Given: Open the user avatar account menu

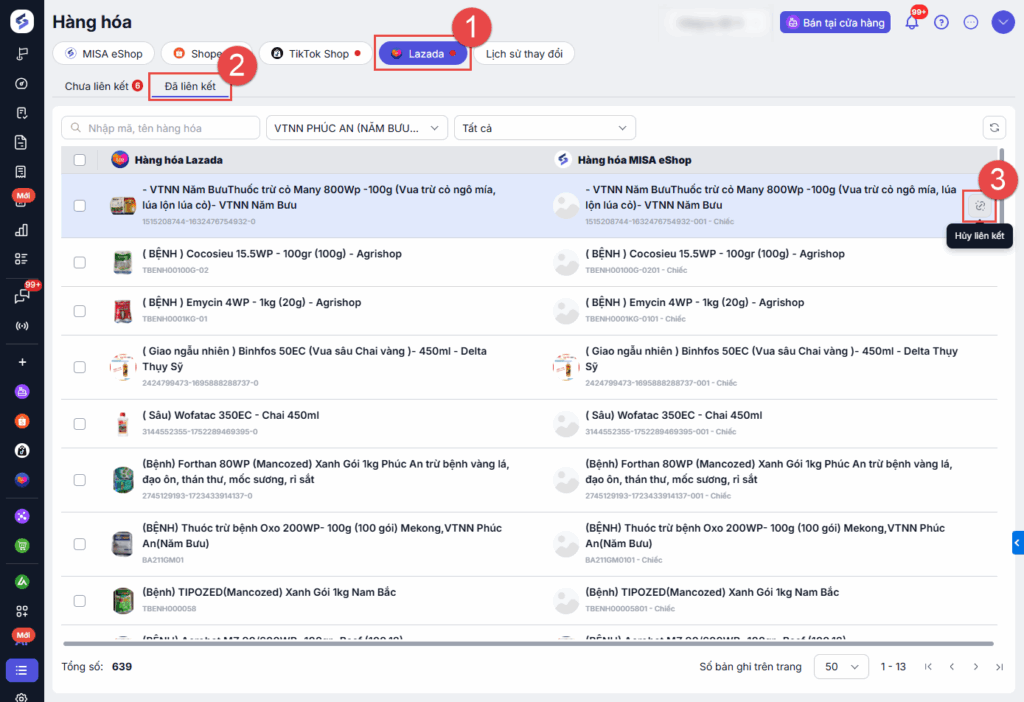Looking at the screenshot, I should [1002, 23].
